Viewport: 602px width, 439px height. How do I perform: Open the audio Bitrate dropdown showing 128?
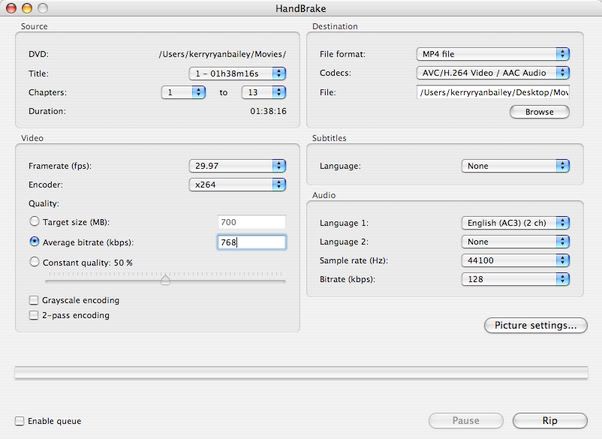coord(515,279)
